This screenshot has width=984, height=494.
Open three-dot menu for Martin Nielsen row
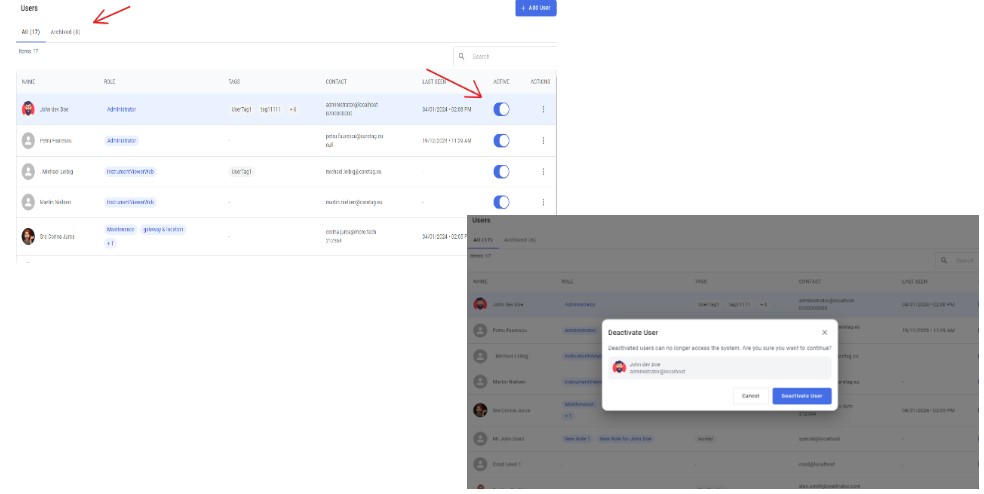(543, 202)
